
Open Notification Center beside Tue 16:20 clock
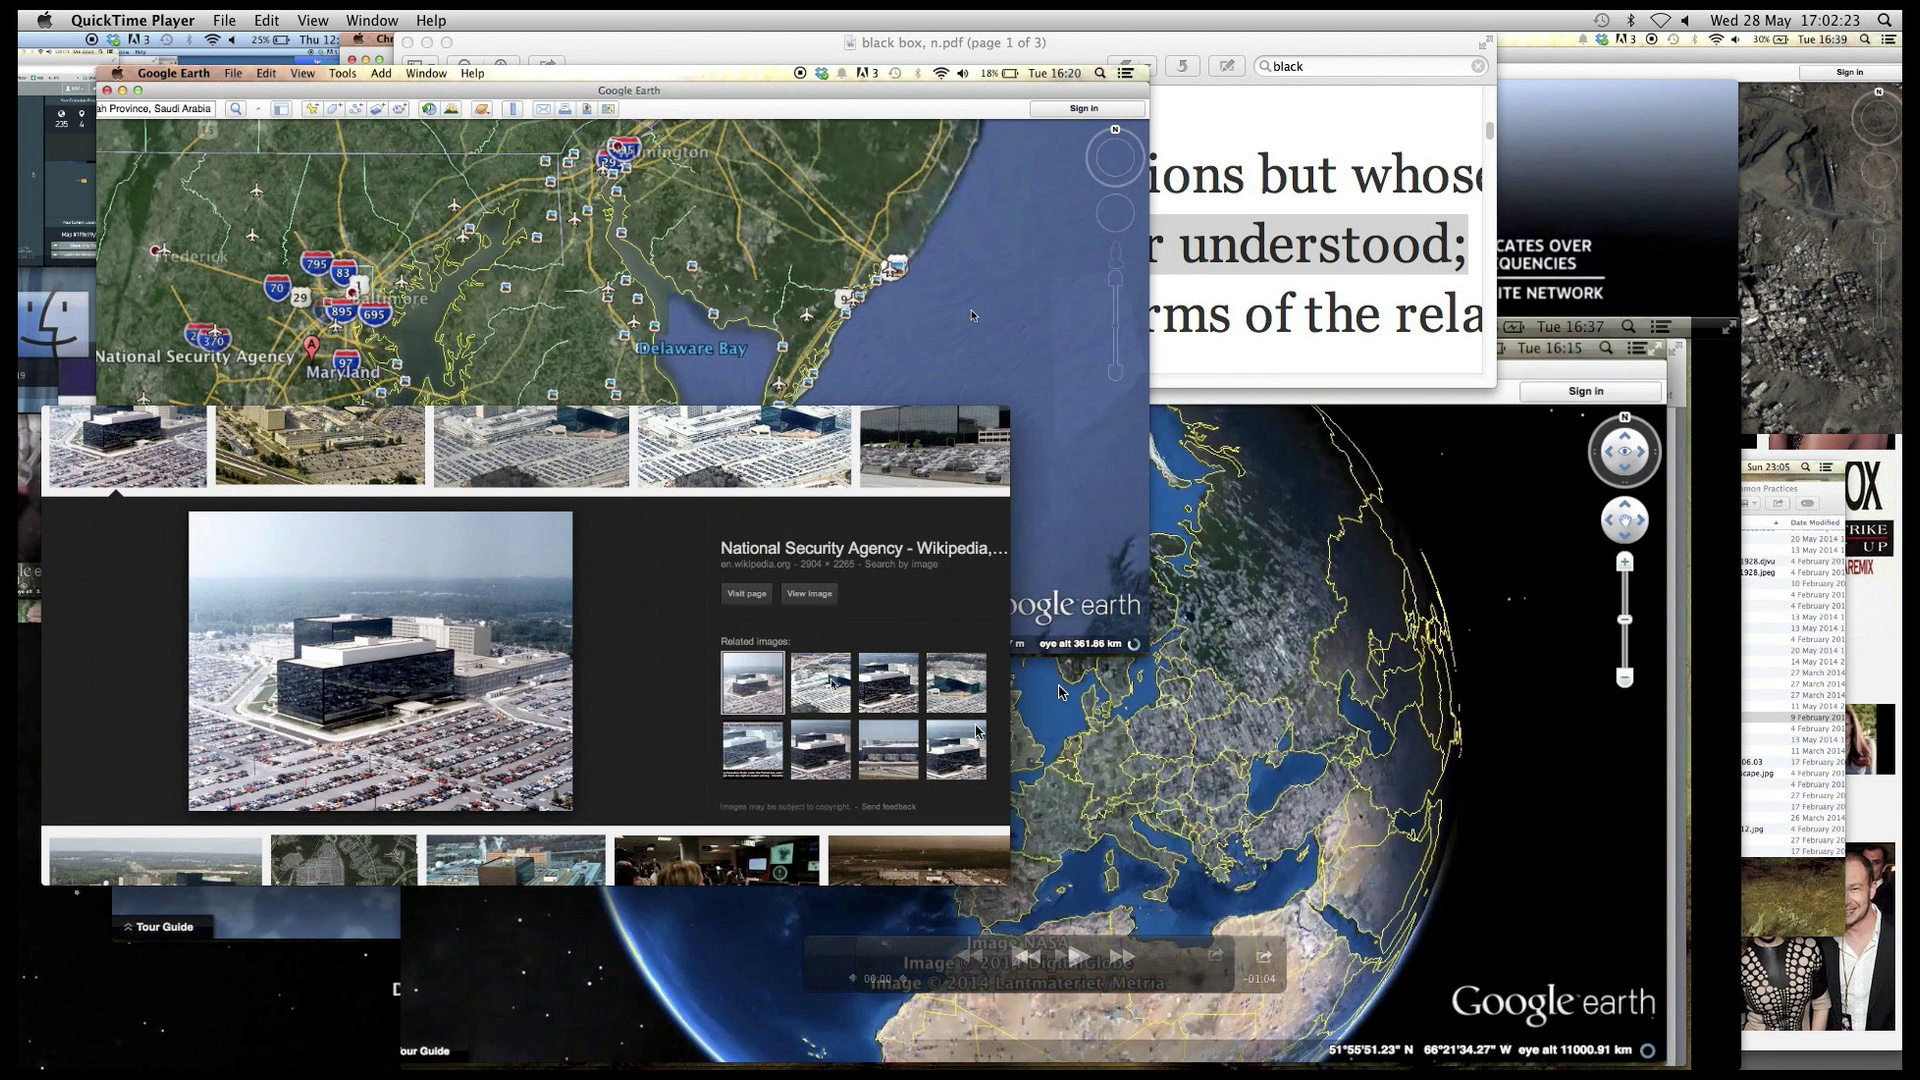coord(1125,73)
